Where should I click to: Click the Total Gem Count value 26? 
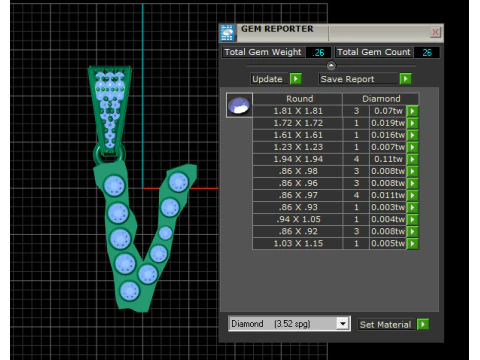[427, 52]
